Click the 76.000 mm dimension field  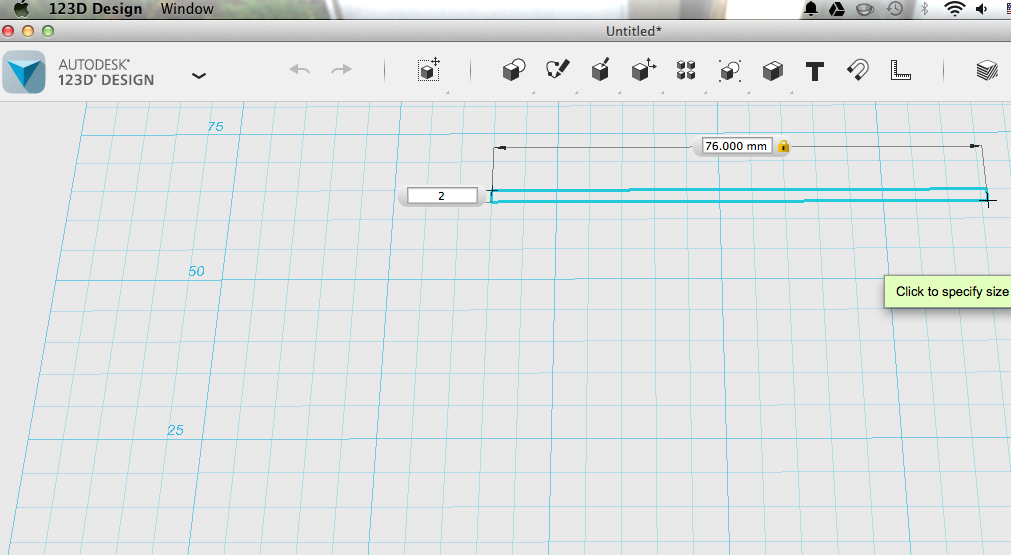pyautogui.click(x=736, y=146)
